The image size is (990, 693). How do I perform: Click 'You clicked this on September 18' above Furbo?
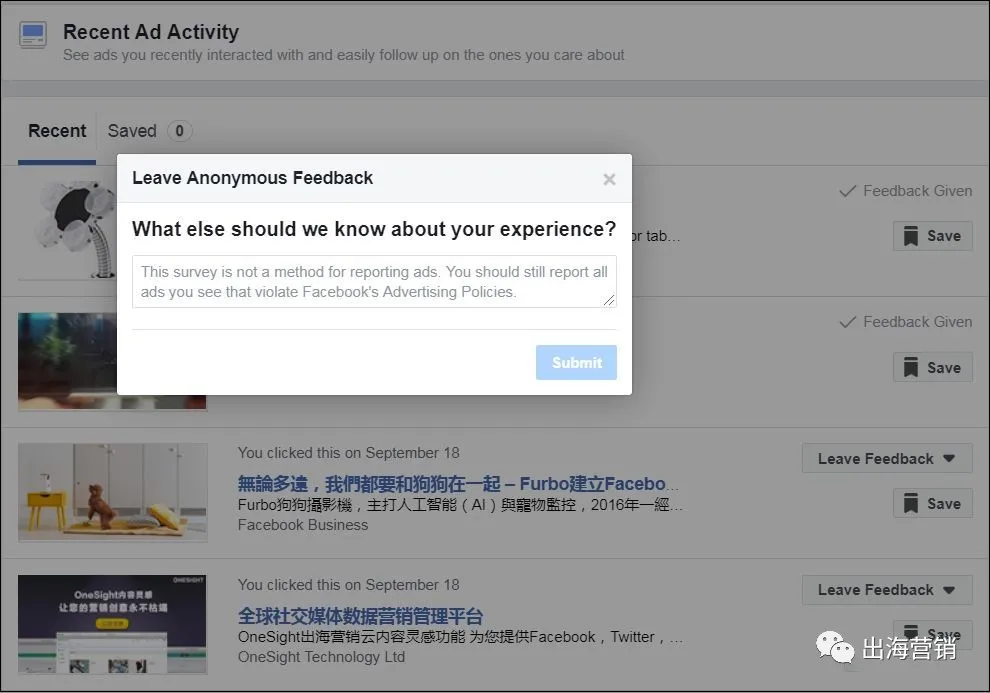pyautogui.click(x=349, y=453)
